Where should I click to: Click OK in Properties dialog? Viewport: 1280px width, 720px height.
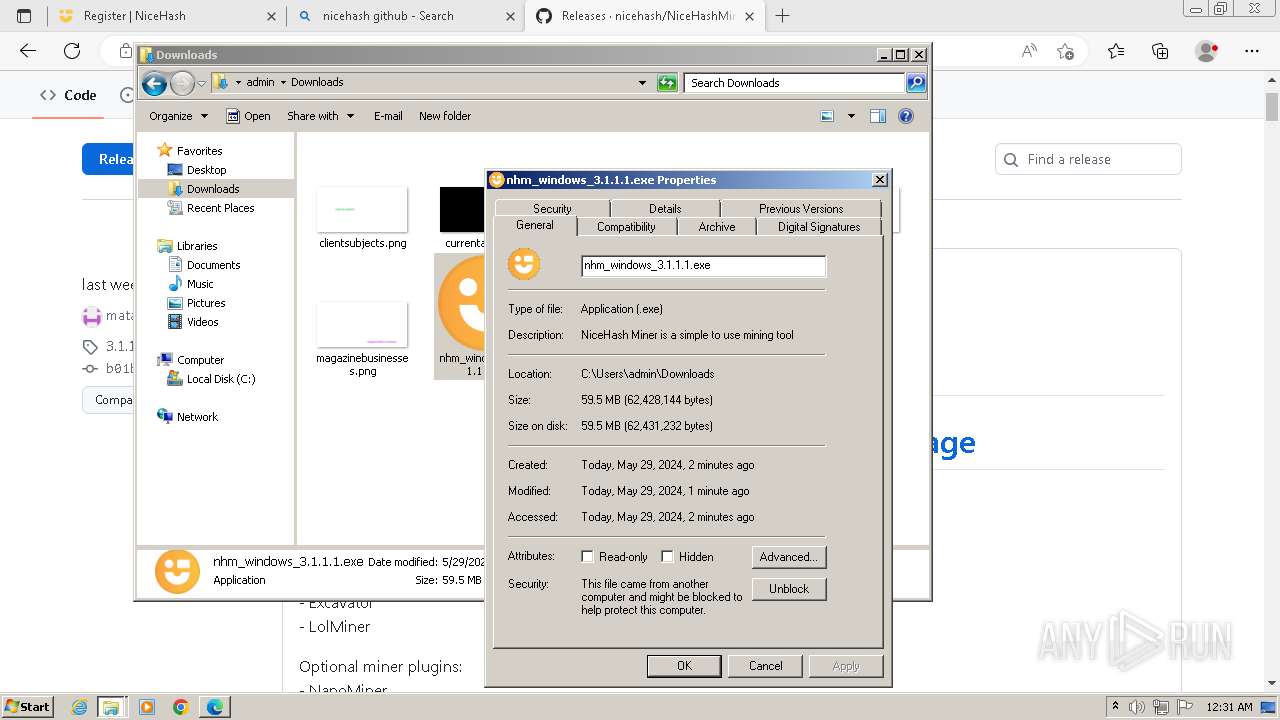tap(684, 666)
